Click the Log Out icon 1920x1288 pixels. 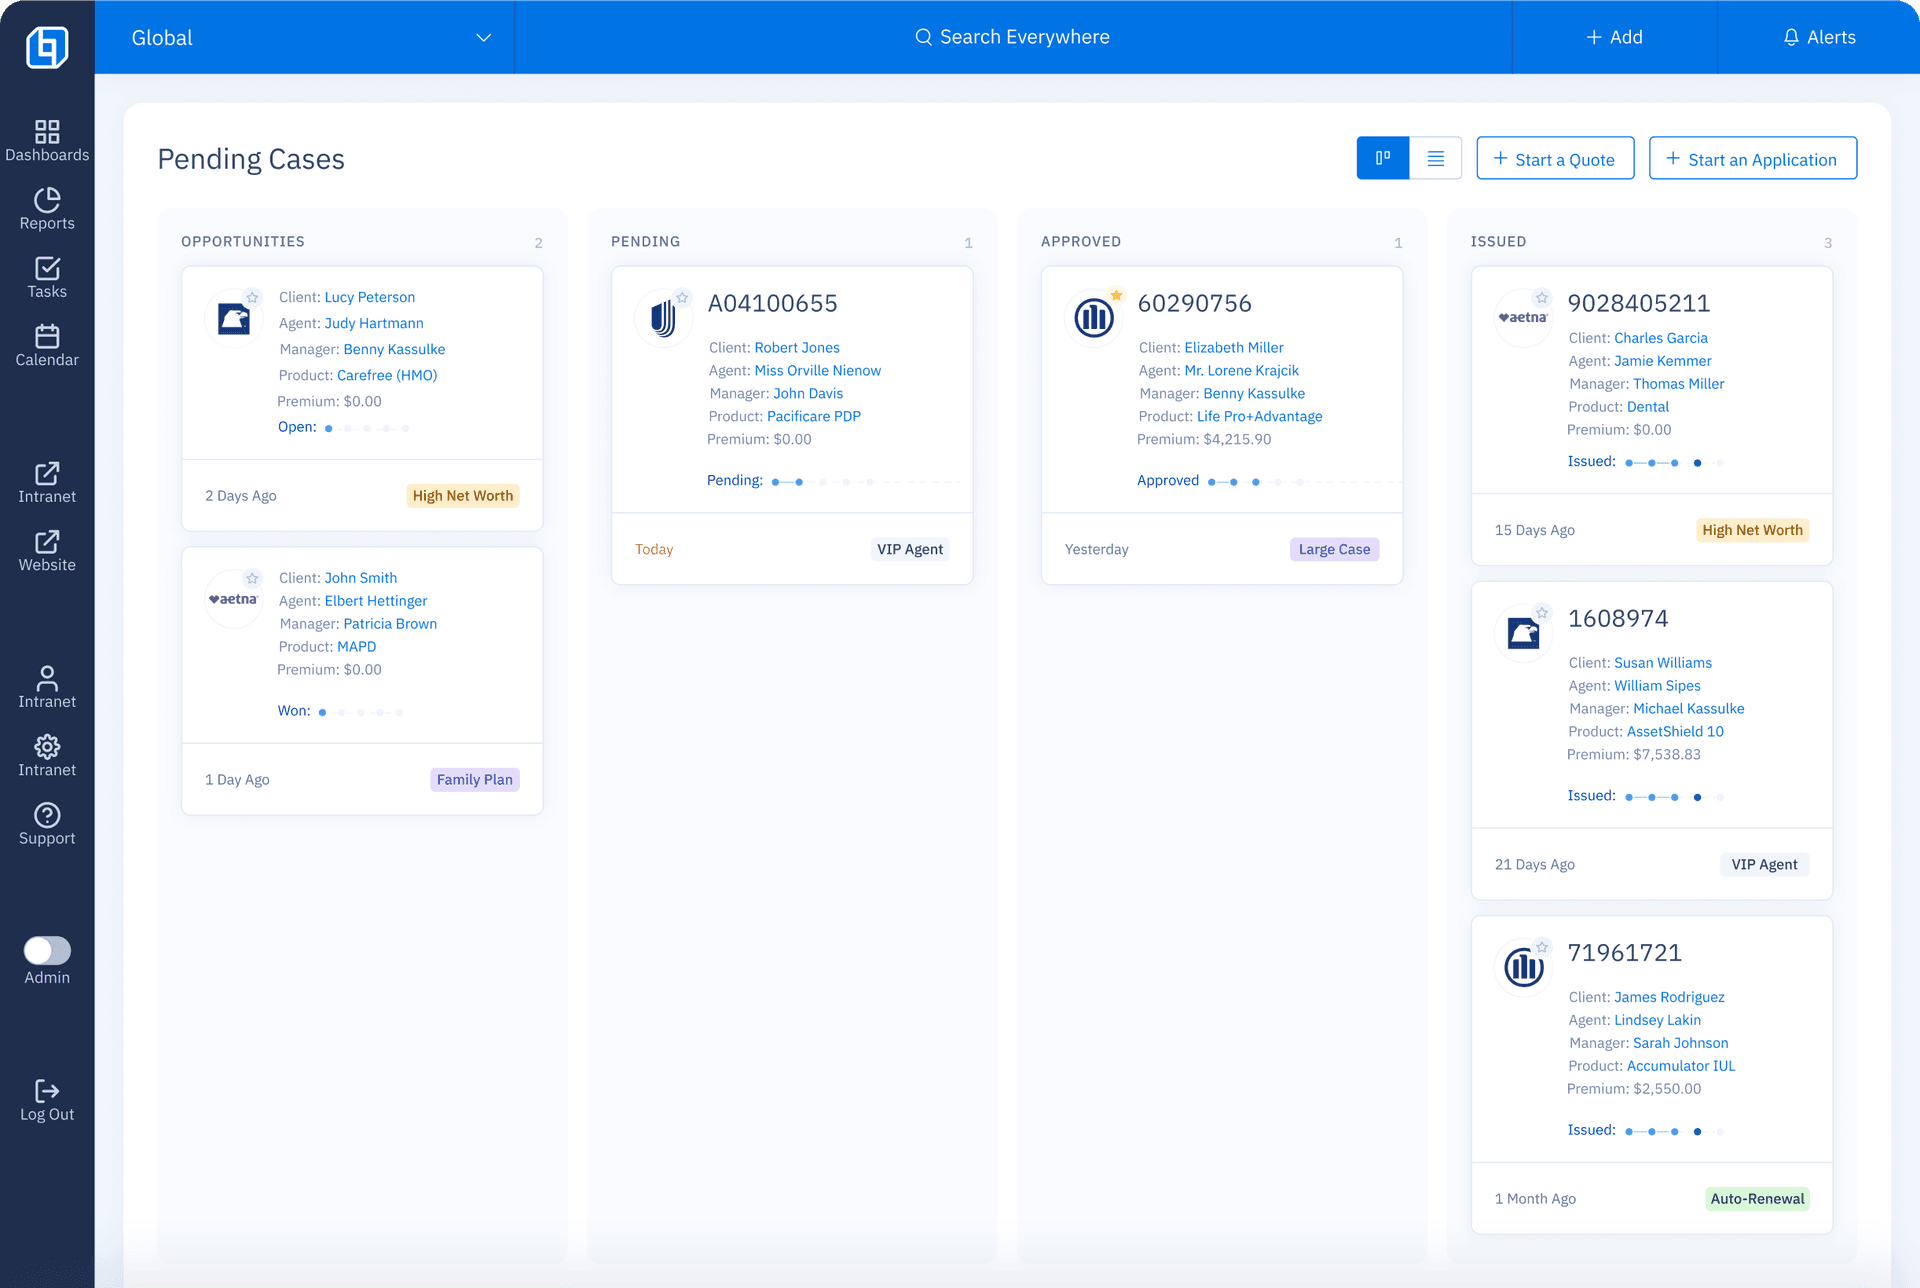click(x=47, y=1091)
